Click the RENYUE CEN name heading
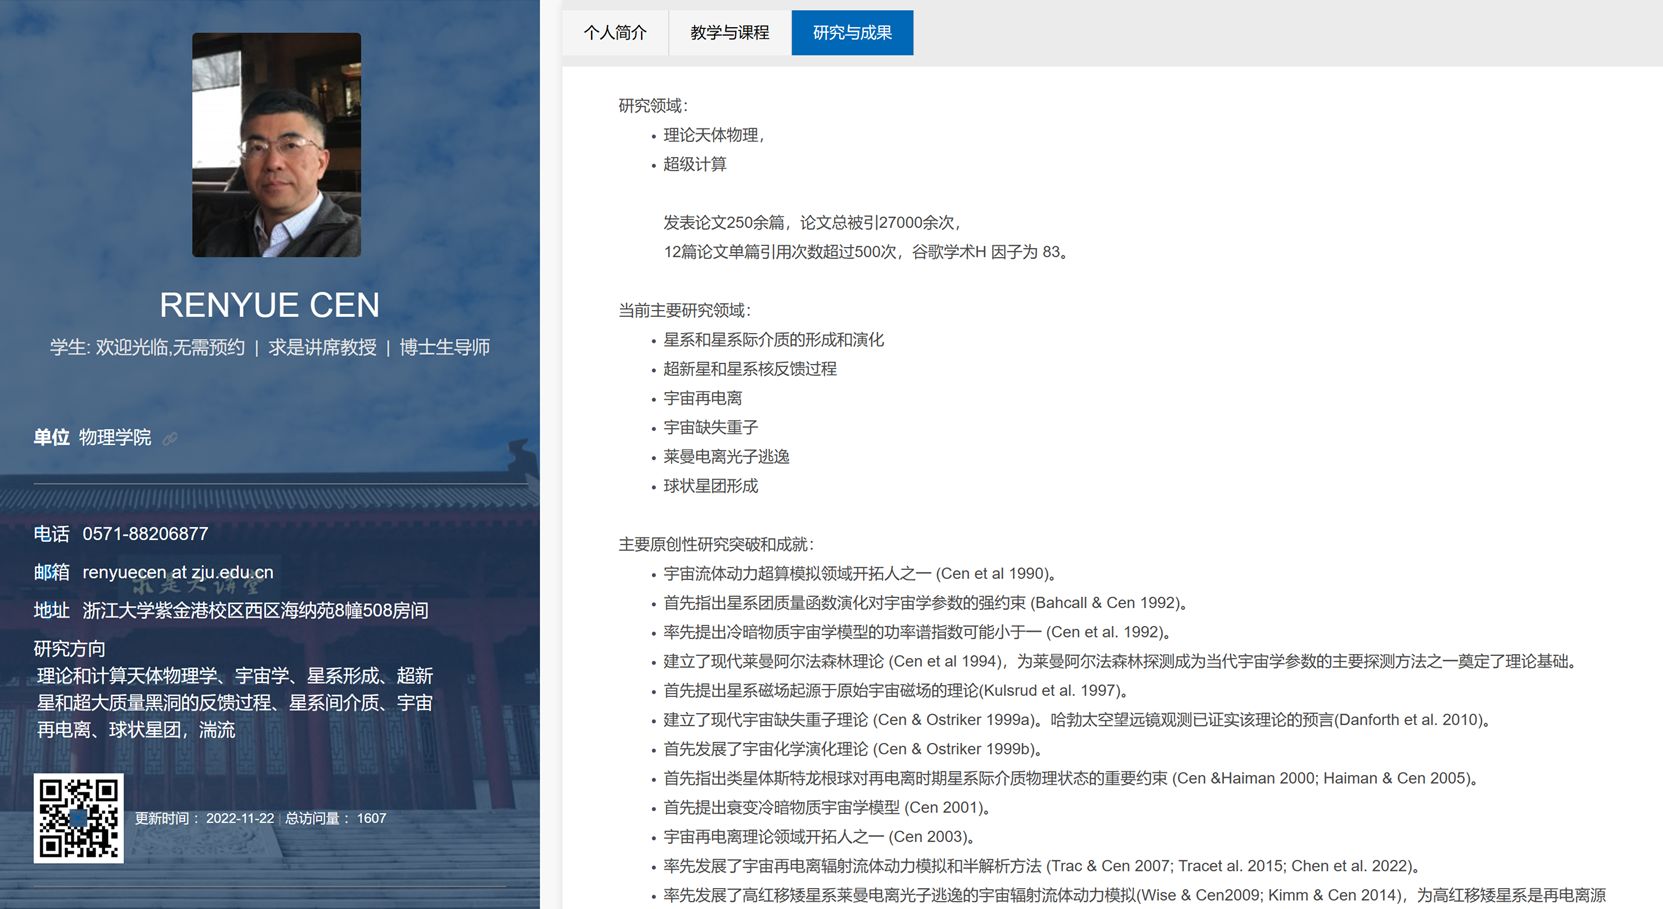This screenshot has width=1663, height=909. click(x=270, y=305)
